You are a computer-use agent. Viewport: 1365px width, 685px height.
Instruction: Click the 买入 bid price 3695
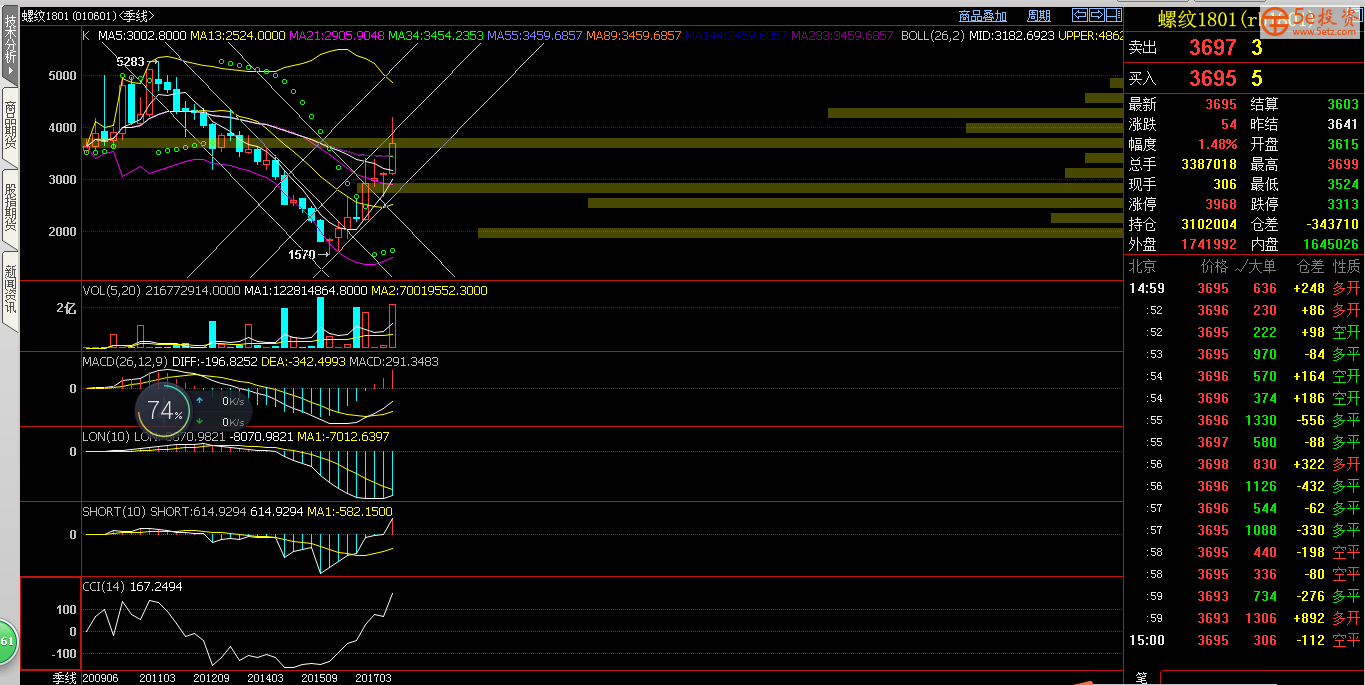click(1212, 78)
